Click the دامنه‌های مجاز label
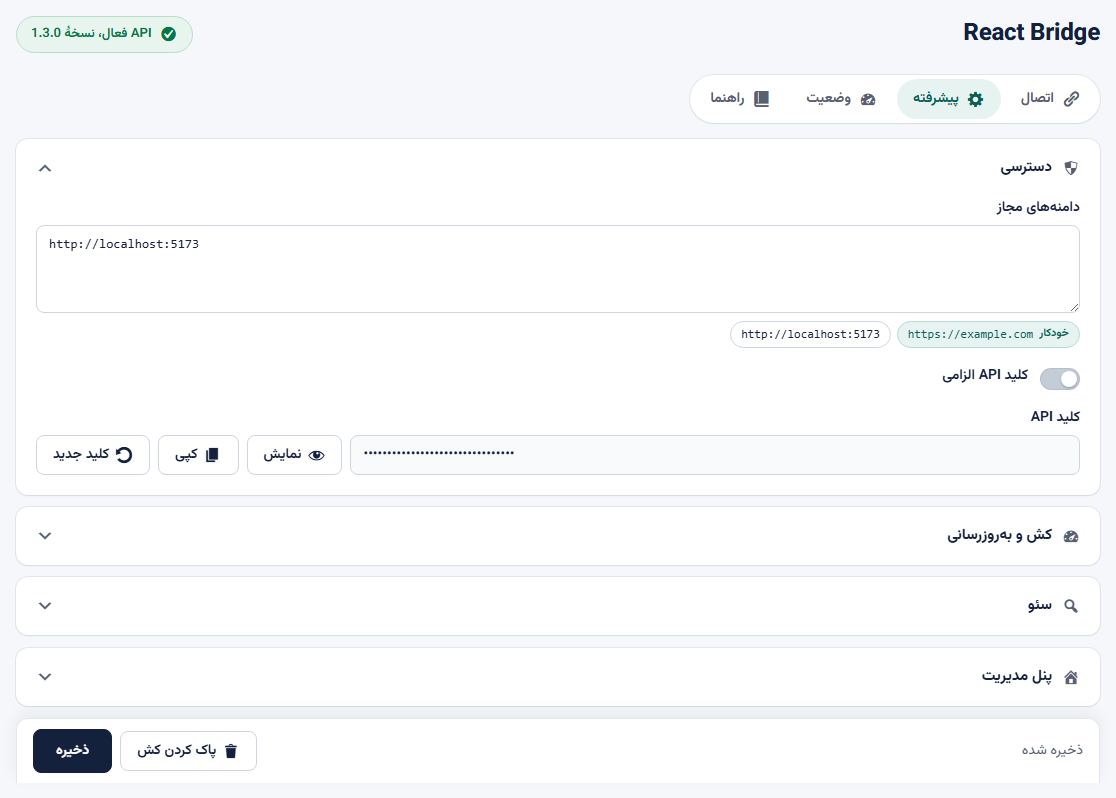 click(x=1038, y=207)
